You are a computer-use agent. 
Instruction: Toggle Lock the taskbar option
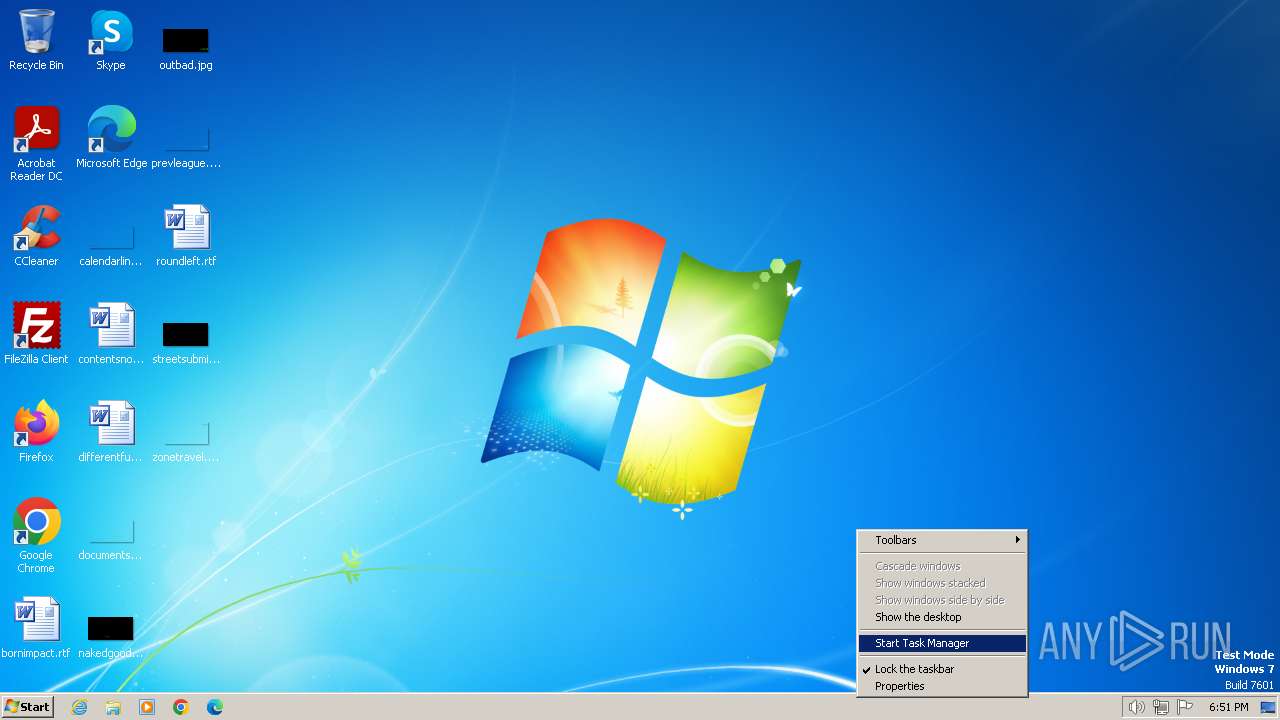942,669
